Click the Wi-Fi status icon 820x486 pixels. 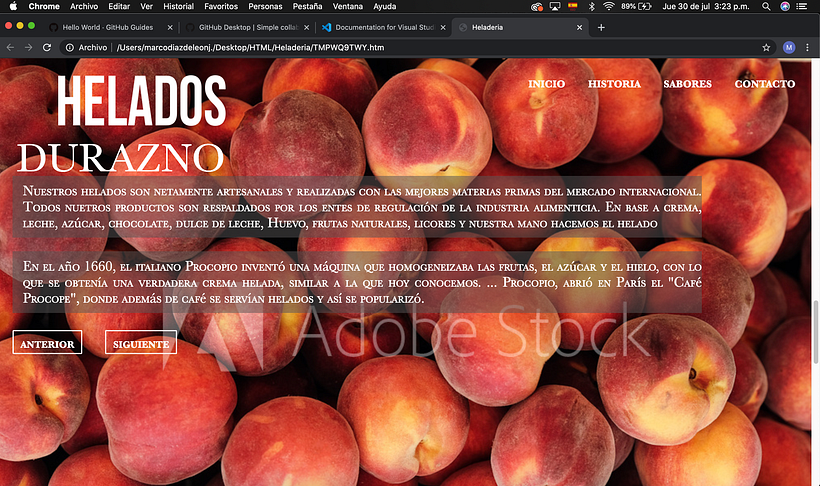(x=608, y=6)
